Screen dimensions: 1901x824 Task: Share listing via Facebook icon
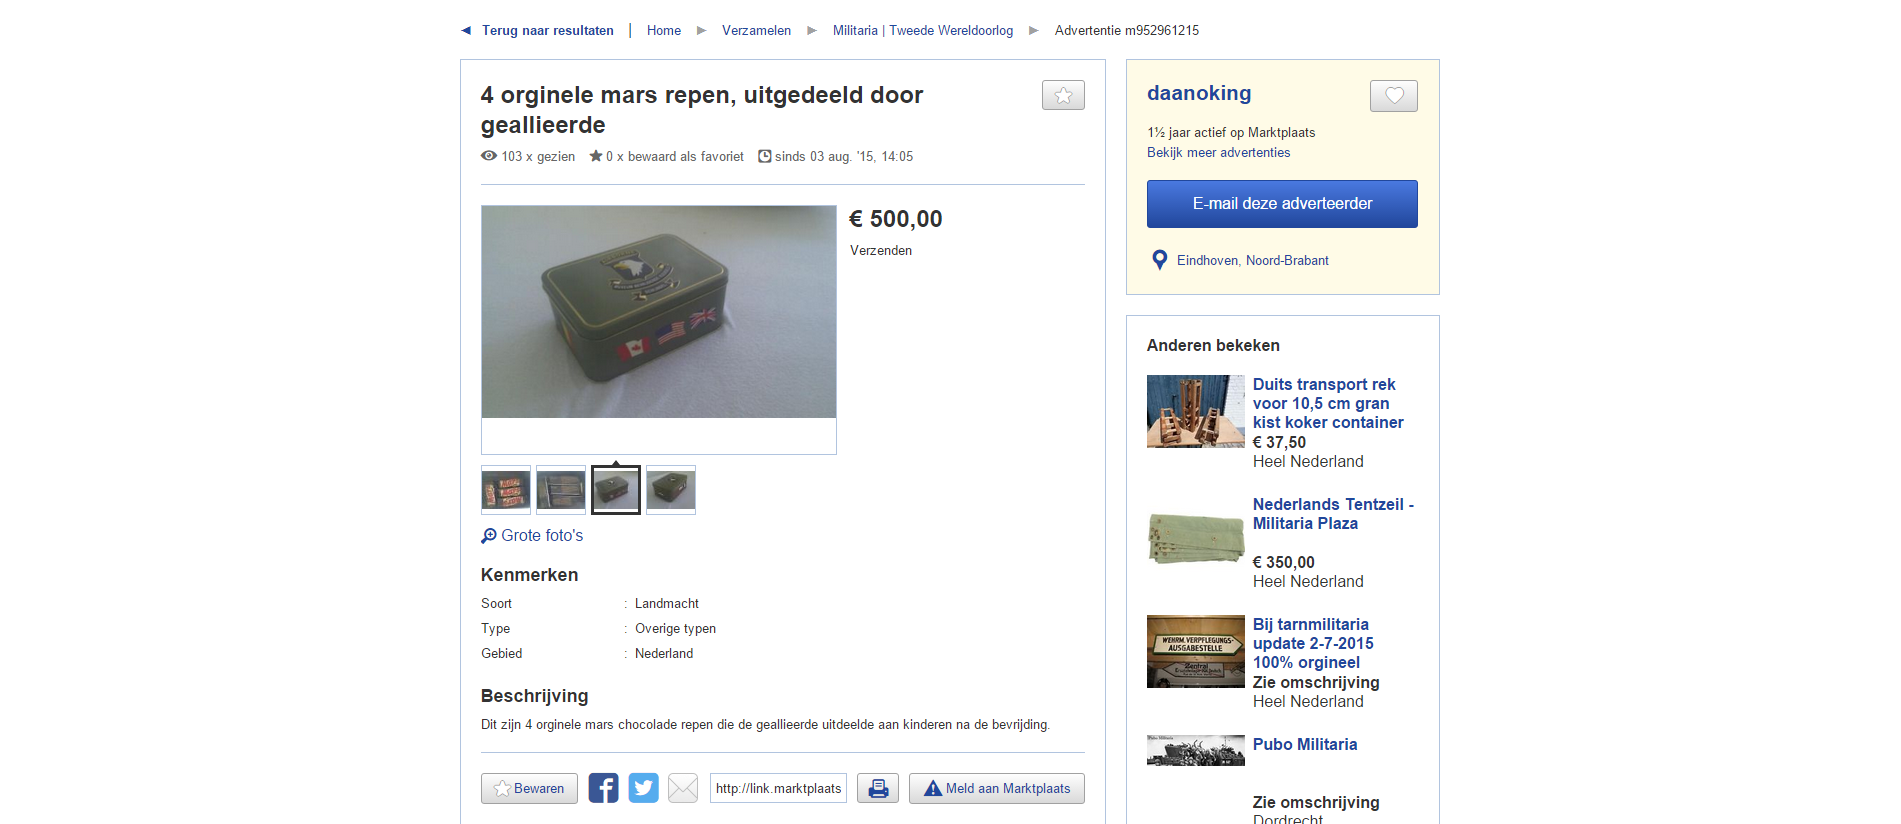pos(603,788)
